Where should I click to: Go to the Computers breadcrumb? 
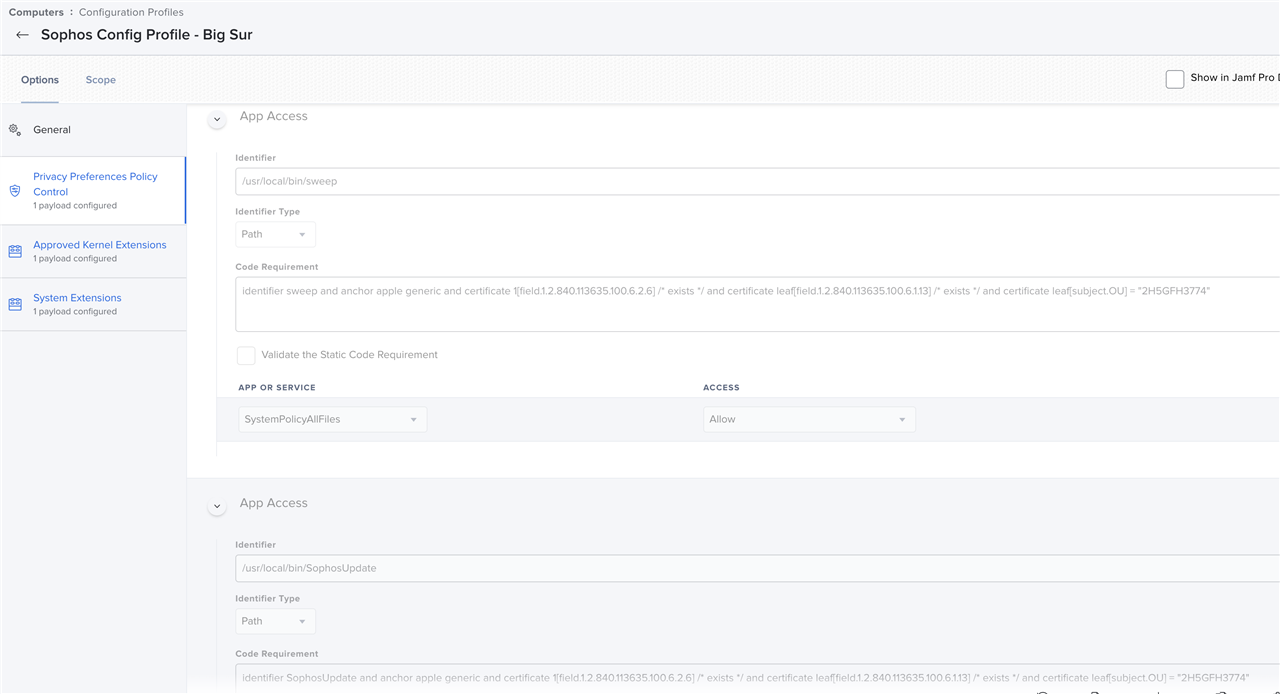36,12
